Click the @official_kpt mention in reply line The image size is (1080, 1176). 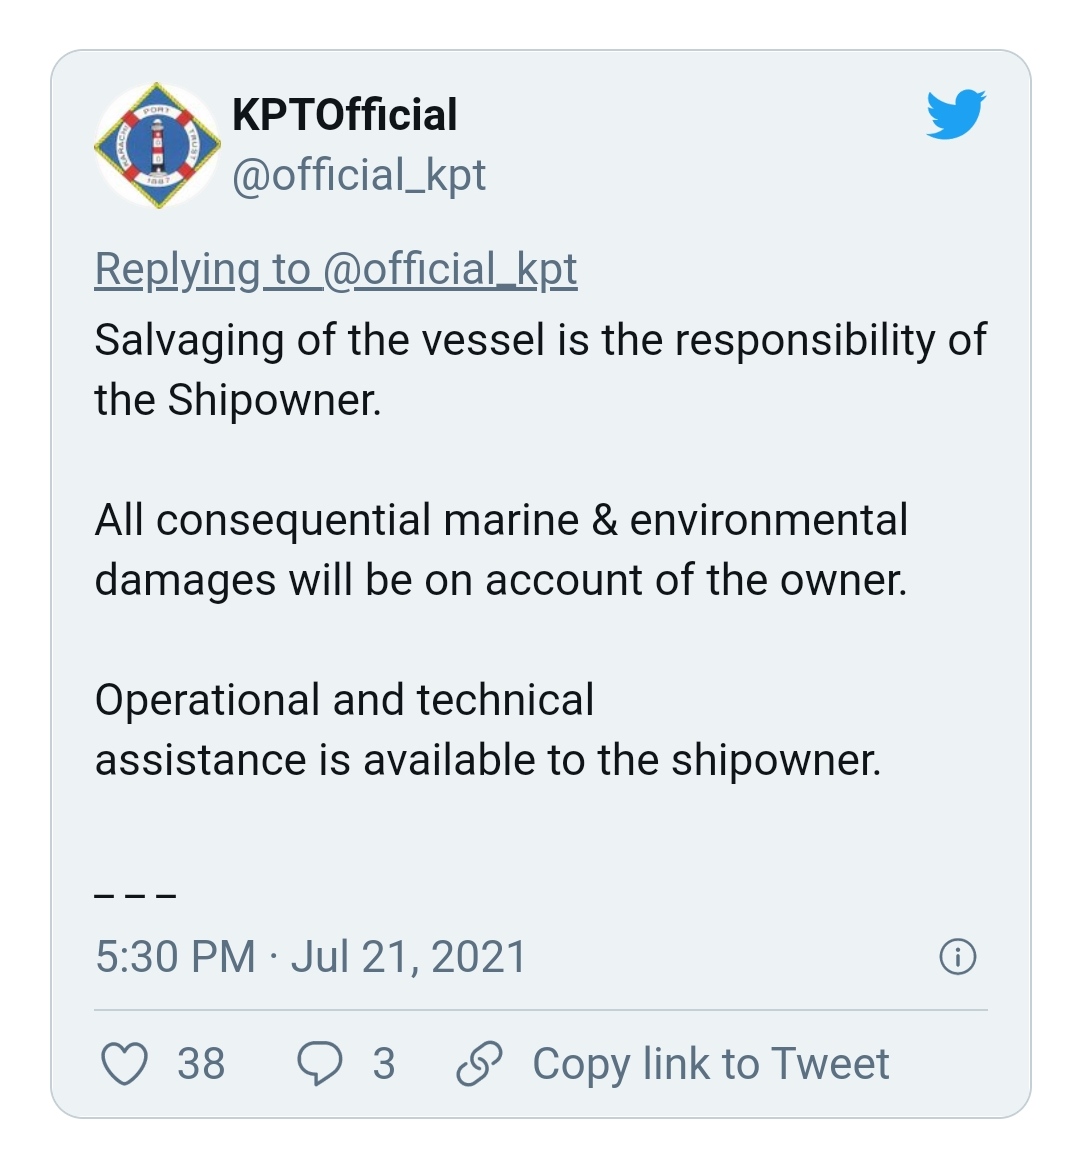point(450,269)
